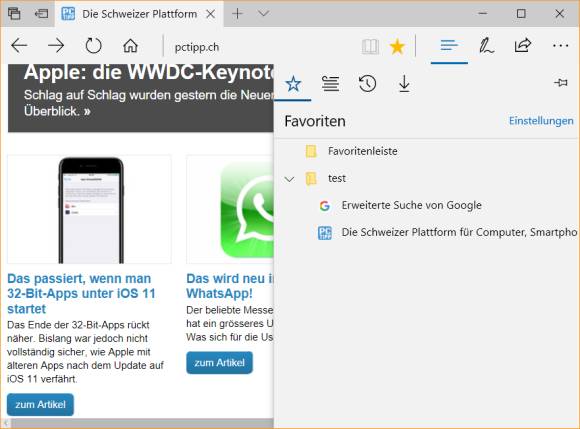Toggle Reading view book icon

coord(370,47)
